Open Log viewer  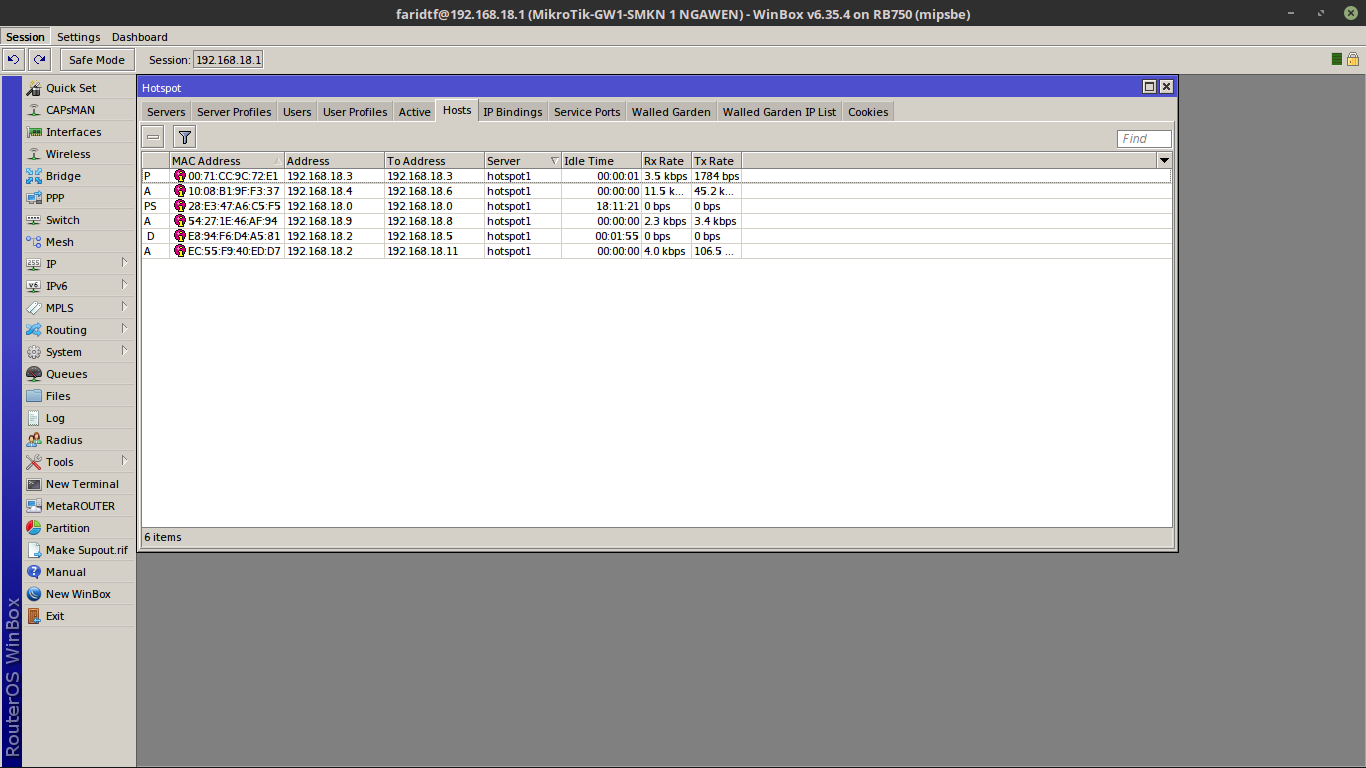pos(78,418)
